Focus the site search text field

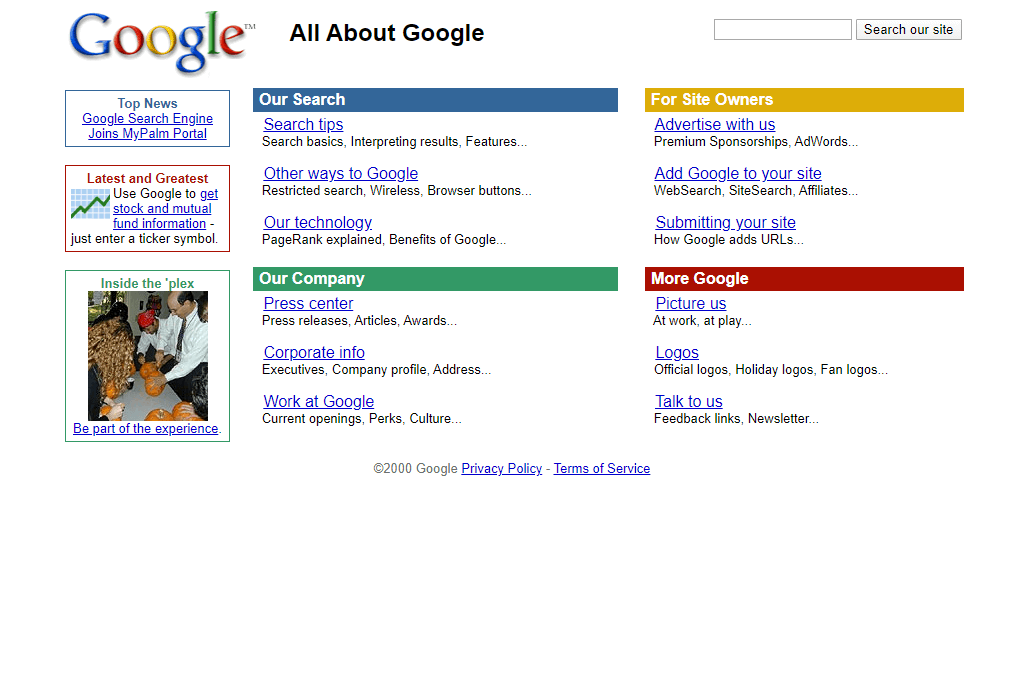point(782,29)
